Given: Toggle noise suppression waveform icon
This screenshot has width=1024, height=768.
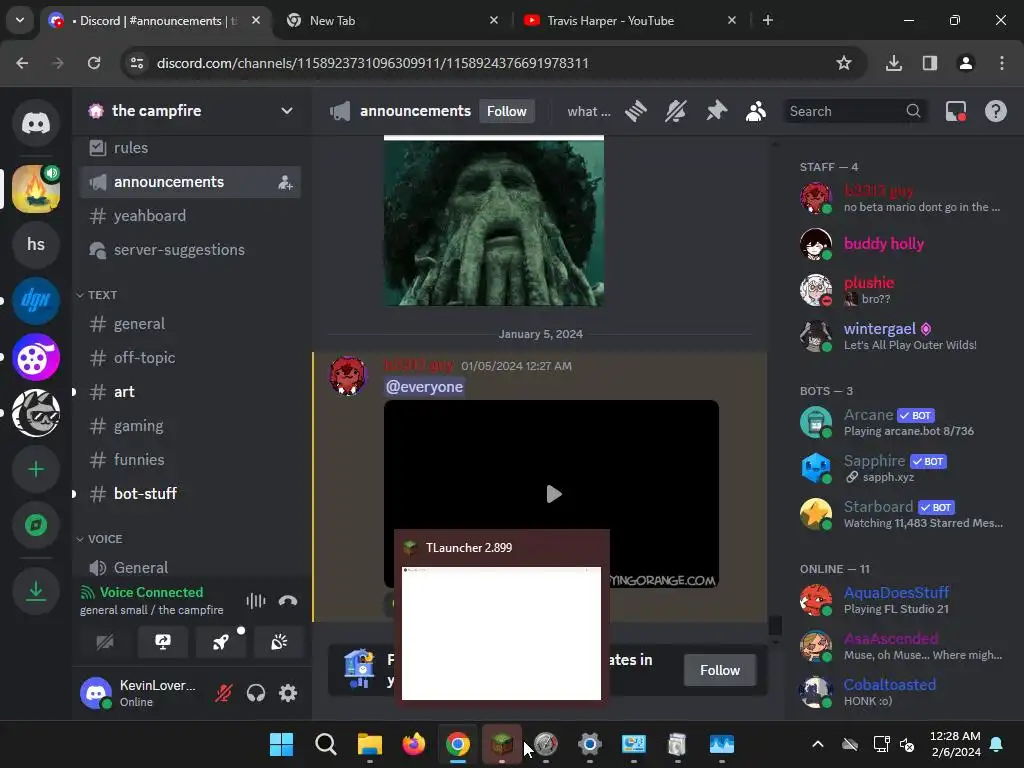Looking at the screenshot, I should 255,601.
